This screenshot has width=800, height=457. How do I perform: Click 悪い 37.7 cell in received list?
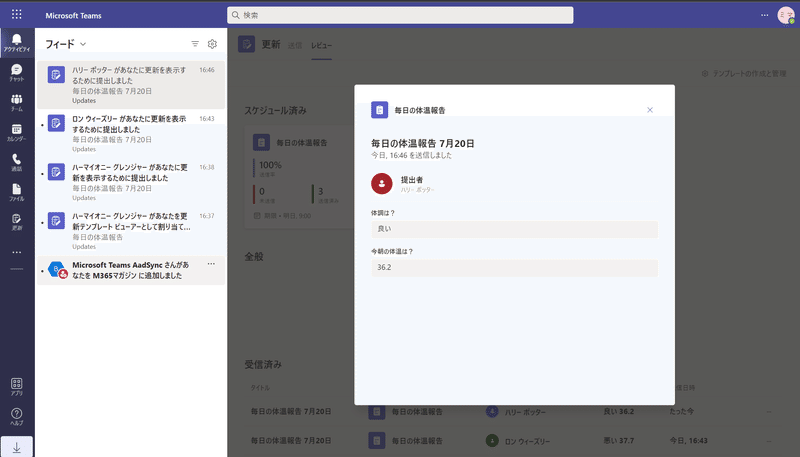[x=619, y=441]
